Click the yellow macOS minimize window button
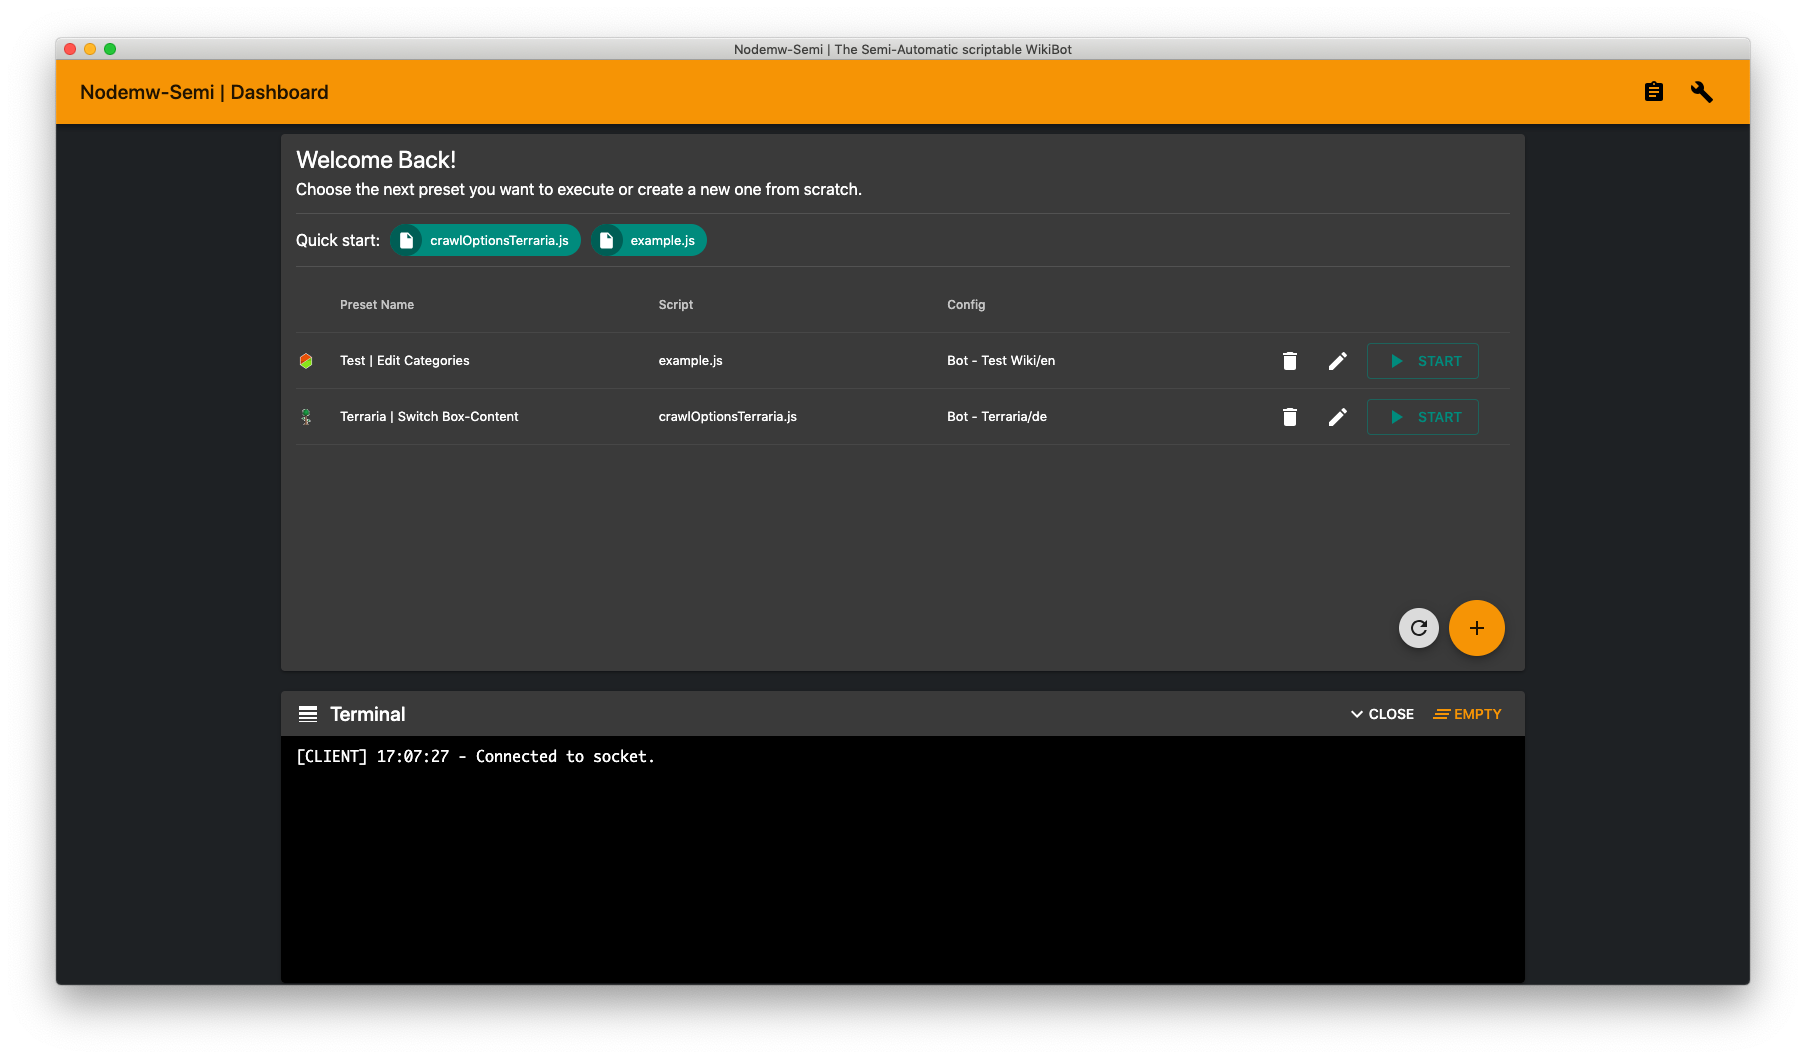Screen dimensions: 1806x1059 (90, 49)
